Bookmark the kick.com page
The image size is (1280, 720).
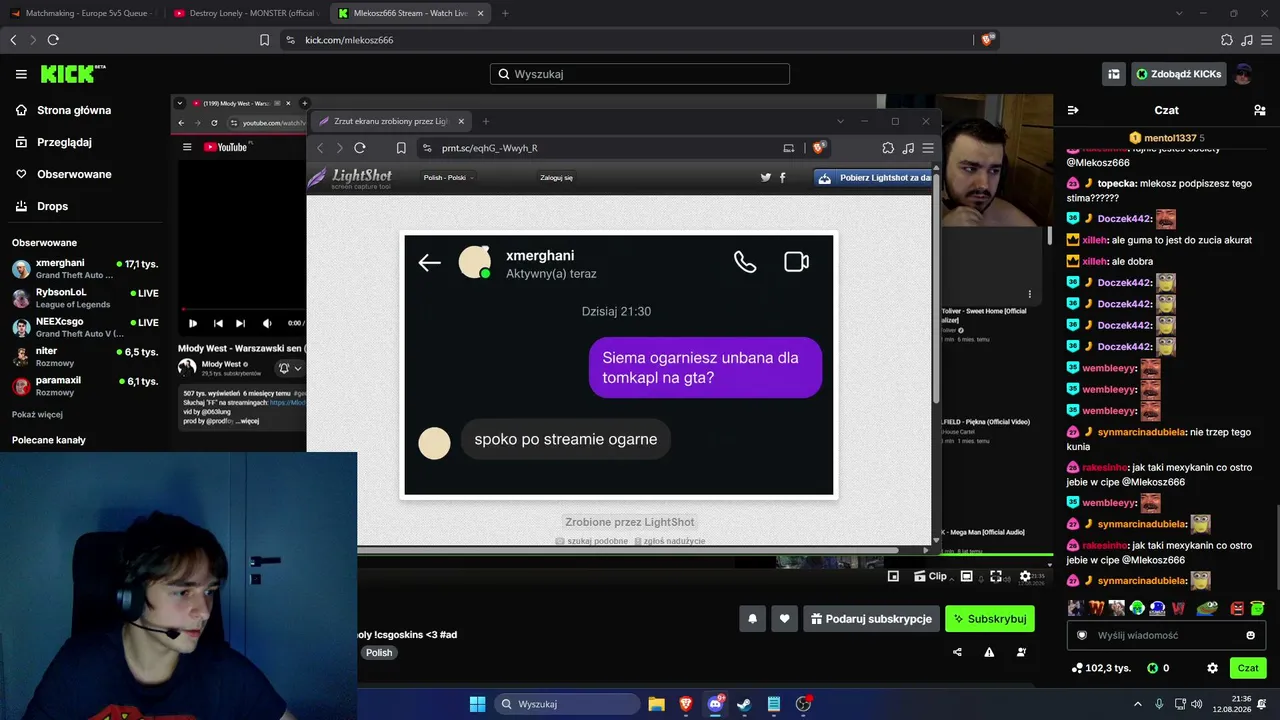click(264, 40)
